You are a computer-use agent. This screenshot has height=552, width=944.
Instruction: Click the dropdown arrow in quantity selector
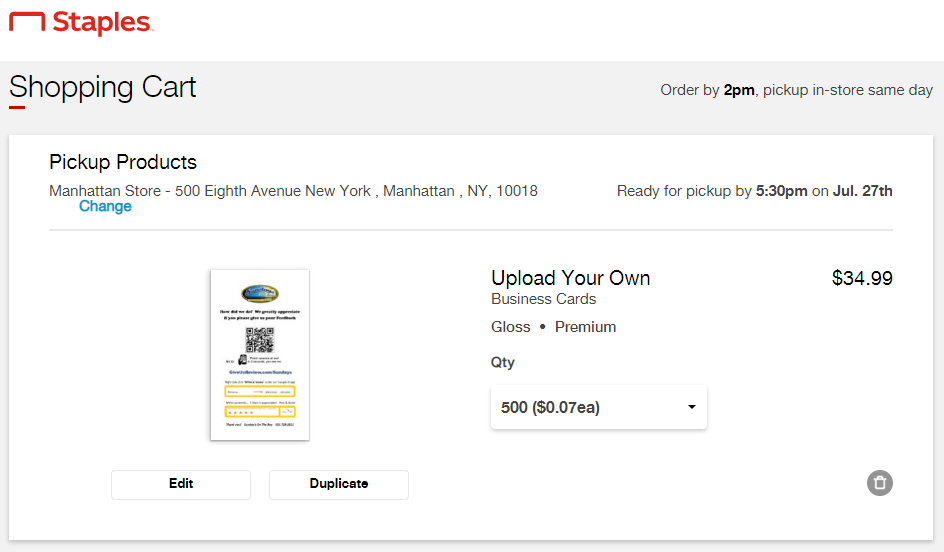click(691, 408)
